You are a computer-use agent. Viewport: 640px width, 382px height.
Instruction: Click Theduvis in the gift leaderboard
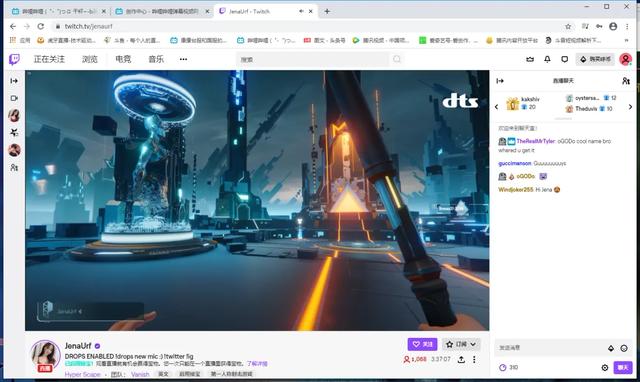(x=586, y=109)
